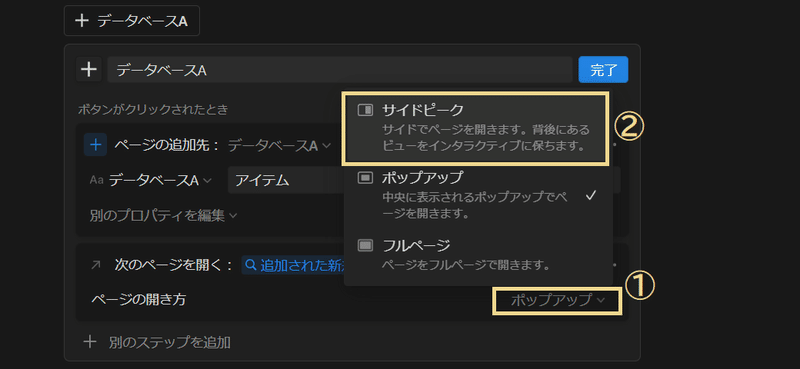The width and height of the screenshot is (800, 369).
Task: Click the ボタンがクリックされたとき label
Action: point(153,109)
